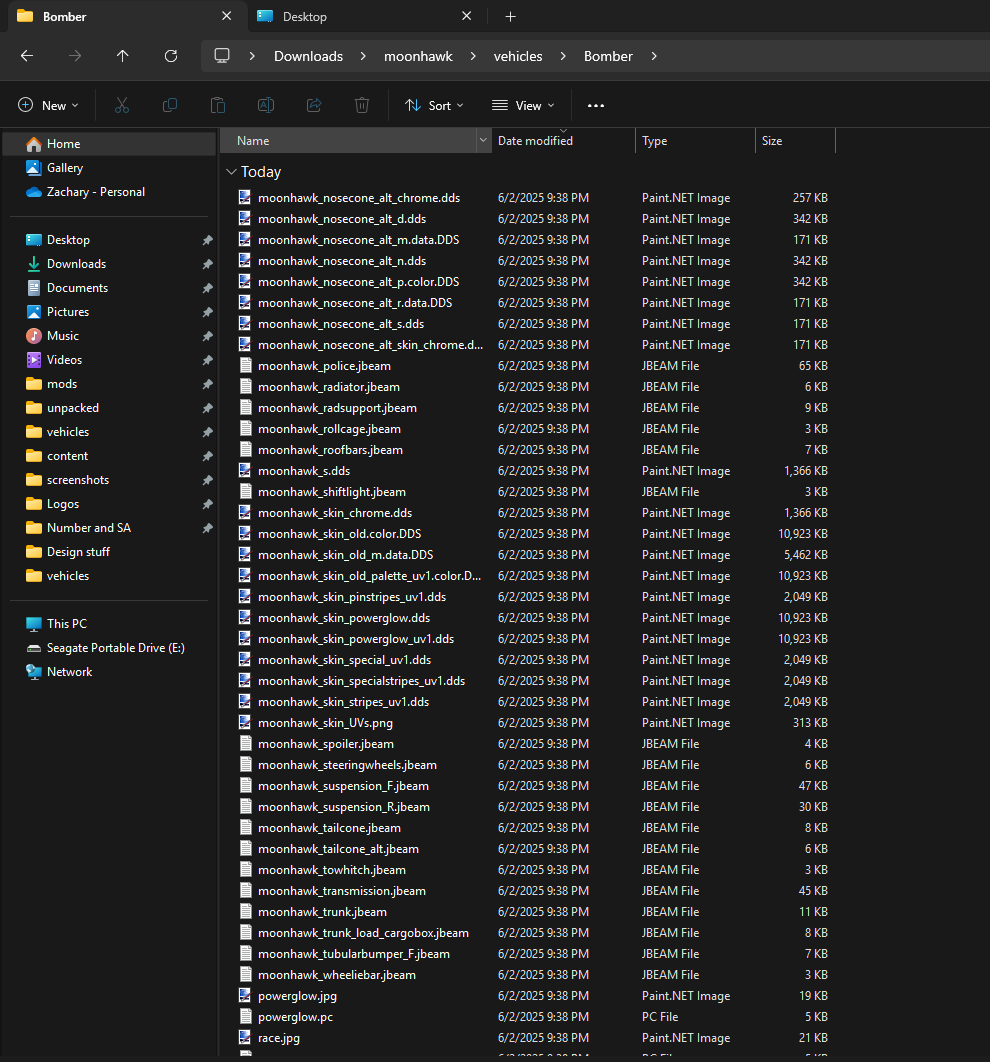This screenshot has height=1062, width=990.
Task: Add a new tab with plus button
Action: pyautogui.click(x=511, y=17)
